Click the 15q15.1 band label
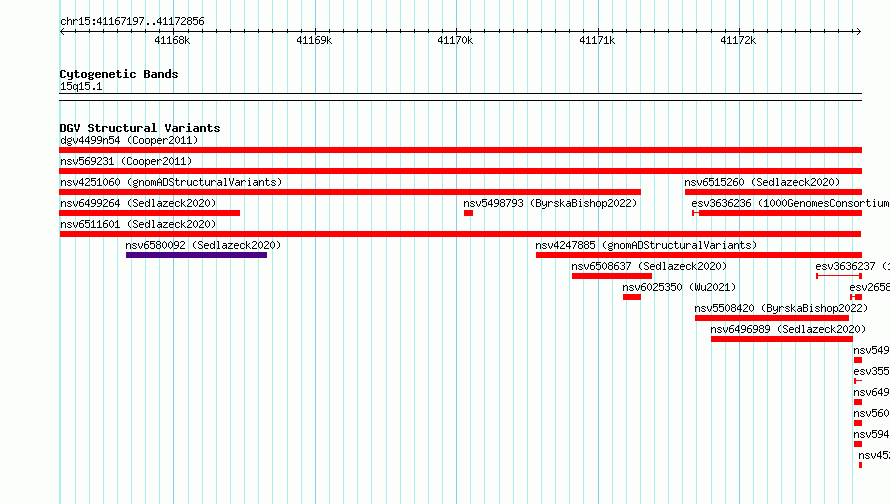The image size is (890, 504). point(81,86)
